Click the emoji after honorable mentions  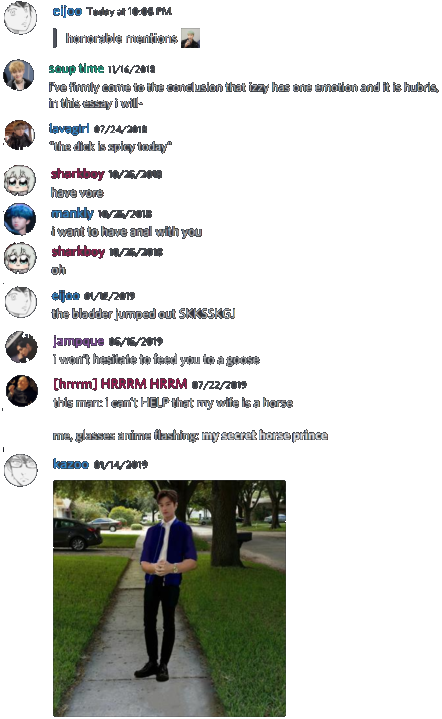tap(190, 38)
